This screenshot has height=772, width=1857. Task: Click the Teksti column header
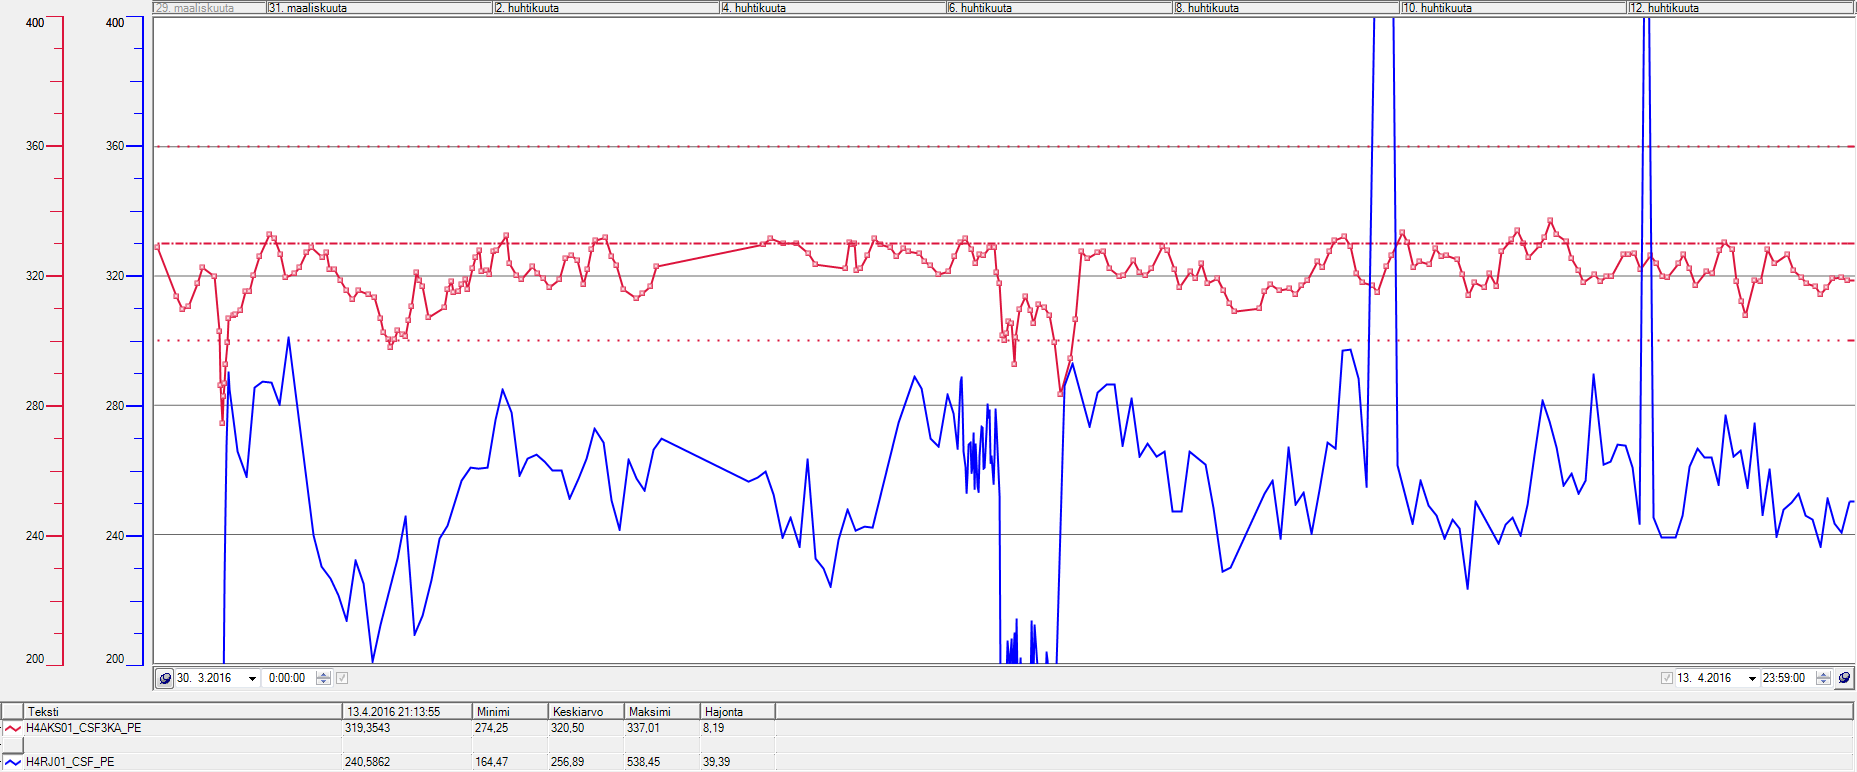(x=183, y=711)
